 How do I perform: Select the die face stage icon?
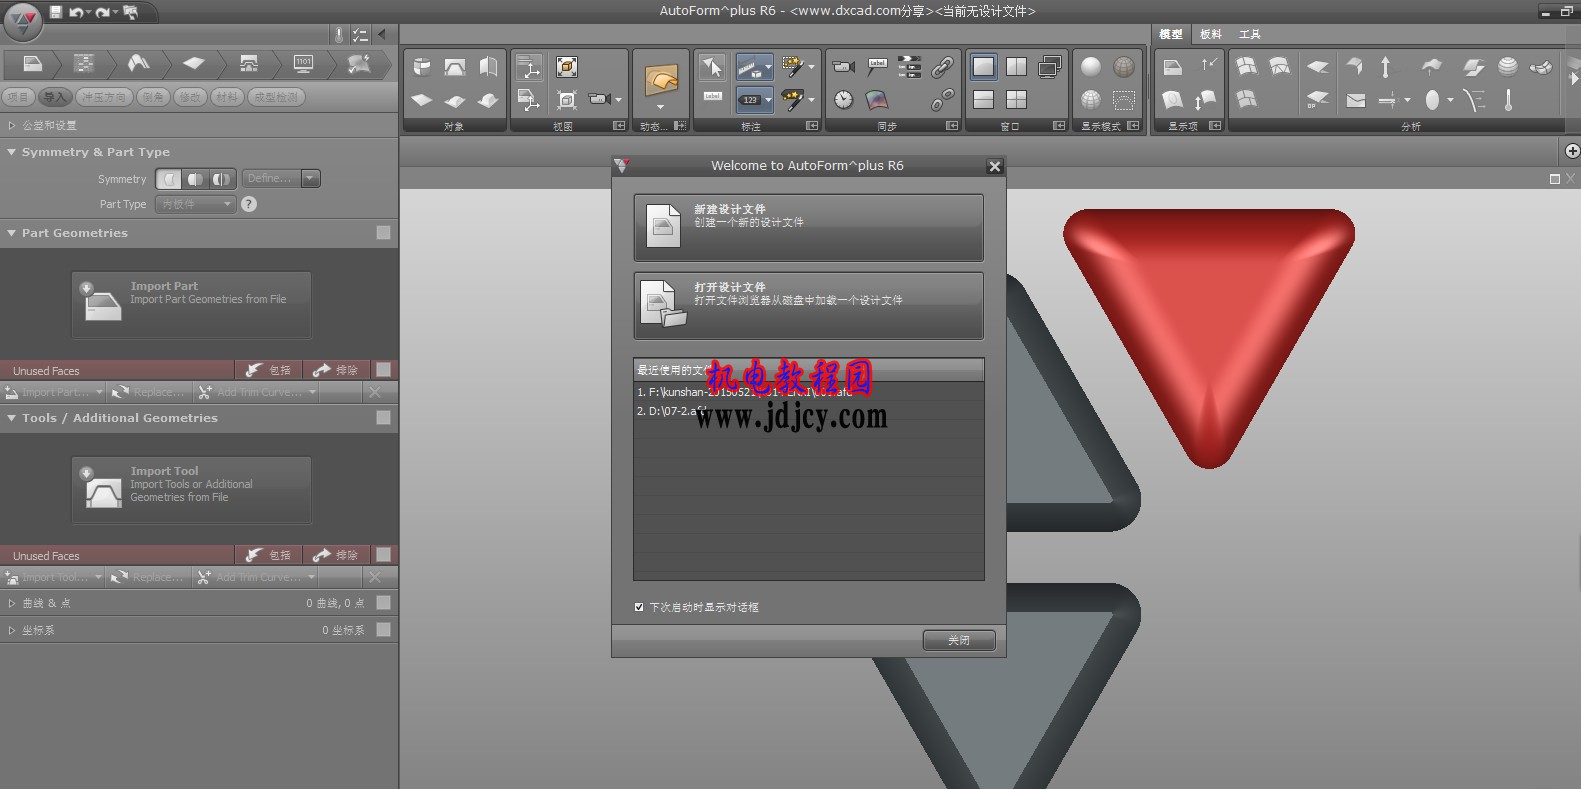(139, 64)
